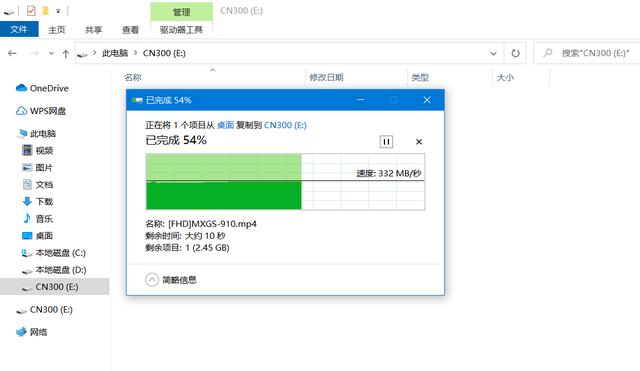Collapse details with the 简略信息 chevron
640x371 pixels.
pyautogui.click(x=152, y=280)
